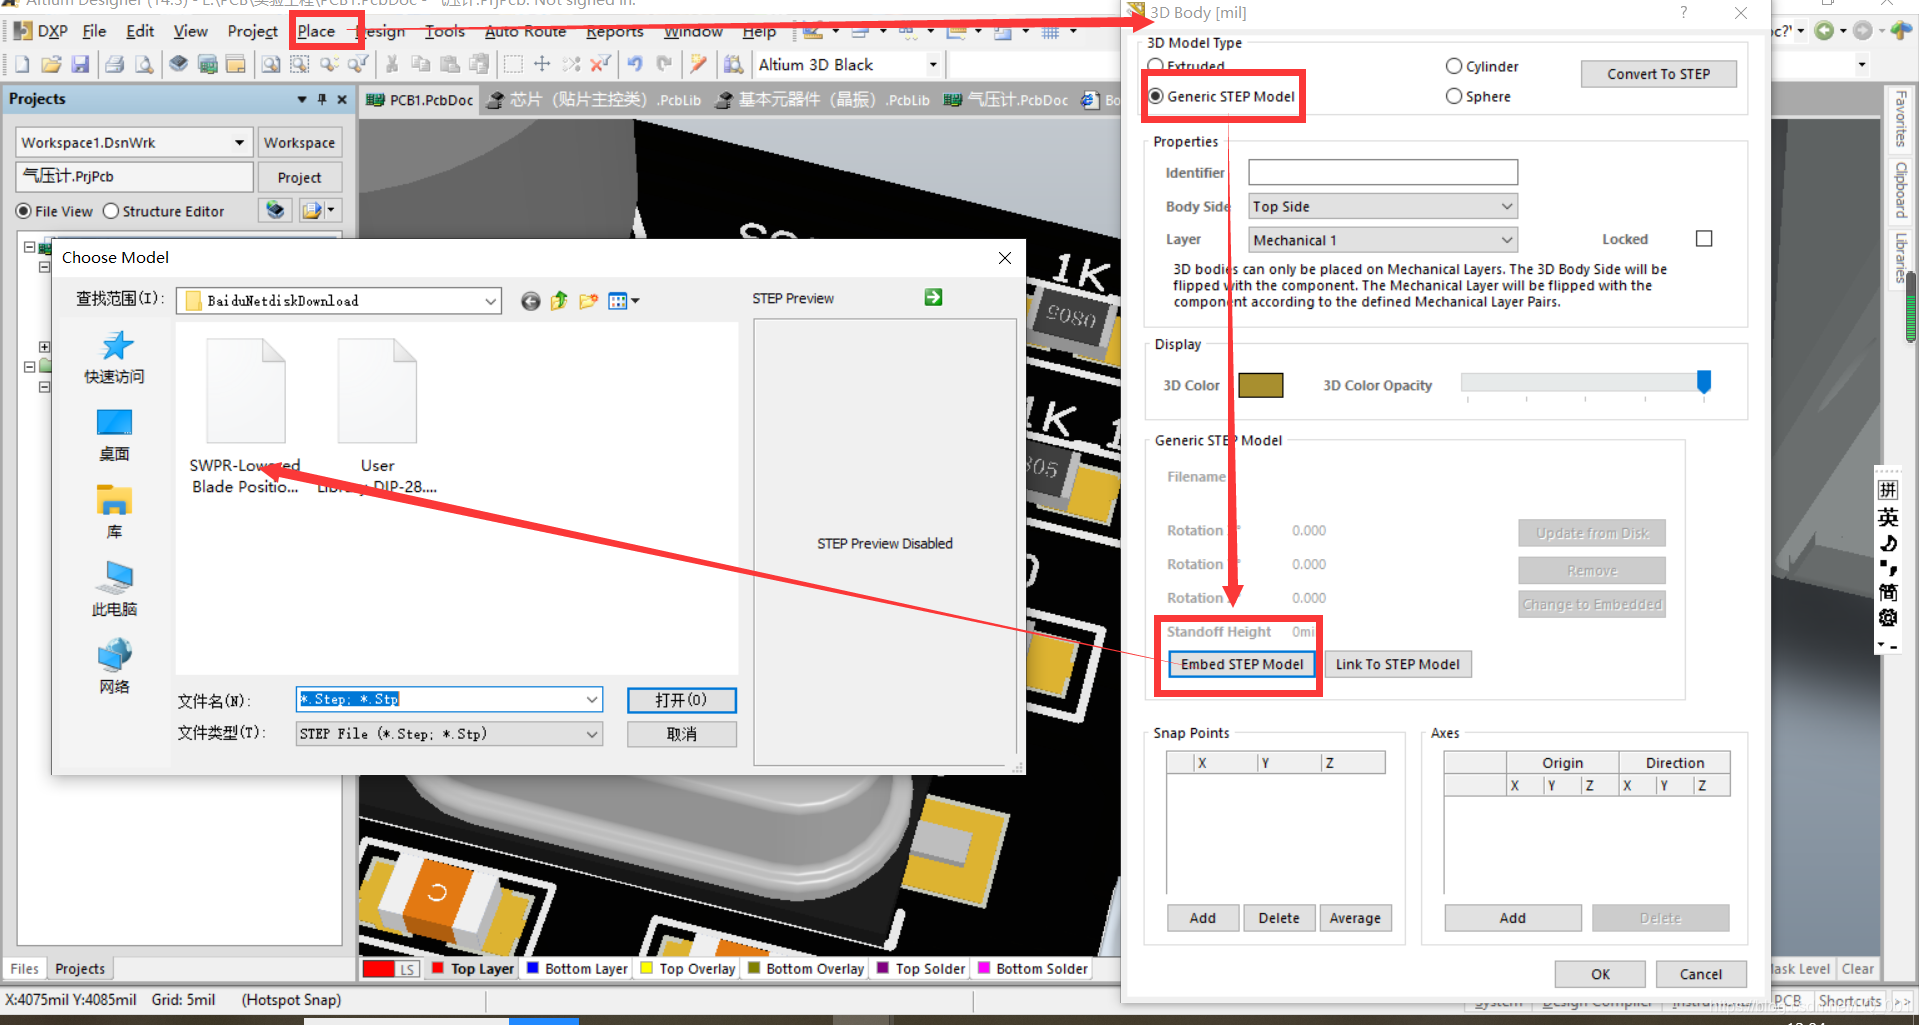Open the Place menu
The height and width of the screenshot is (1025, 1919).
[316, 31]
